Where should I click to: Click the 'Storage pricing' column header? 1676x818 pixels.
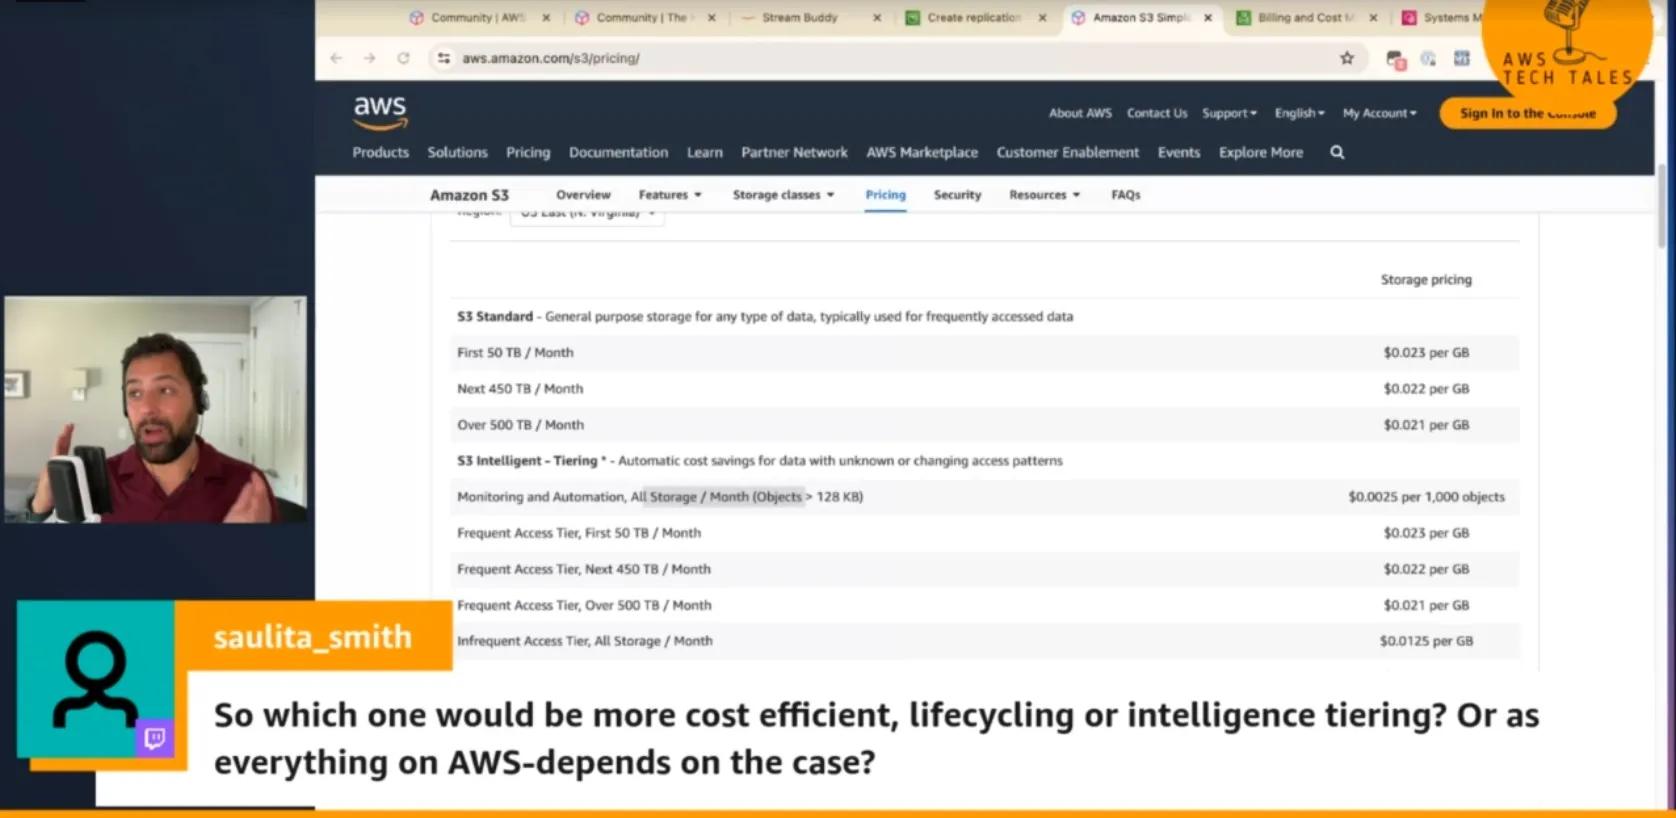1426,280
